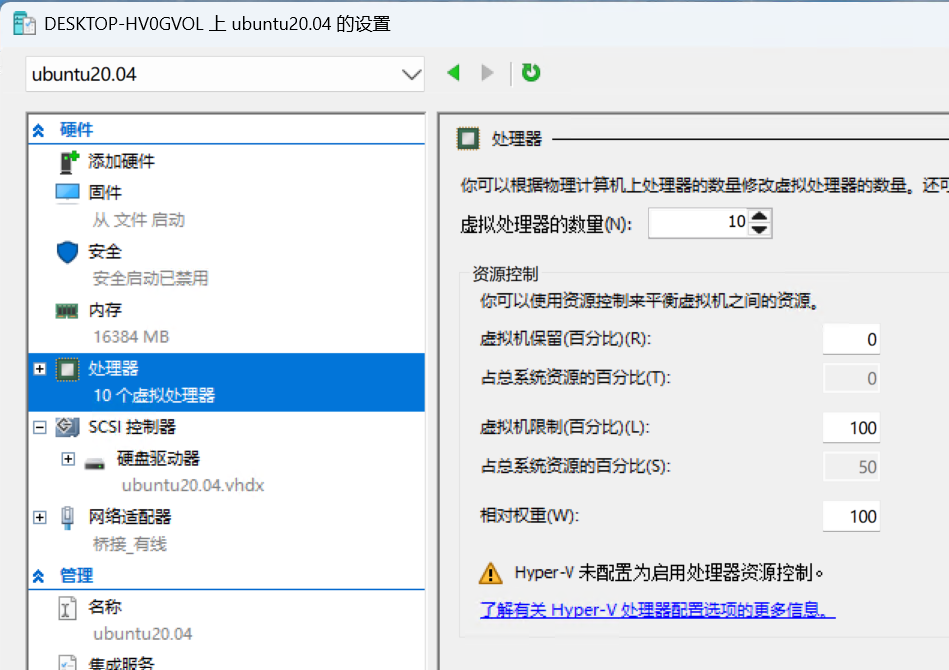Select 内存 memory settings
949x670 pixels.
[x=105, y=310]
